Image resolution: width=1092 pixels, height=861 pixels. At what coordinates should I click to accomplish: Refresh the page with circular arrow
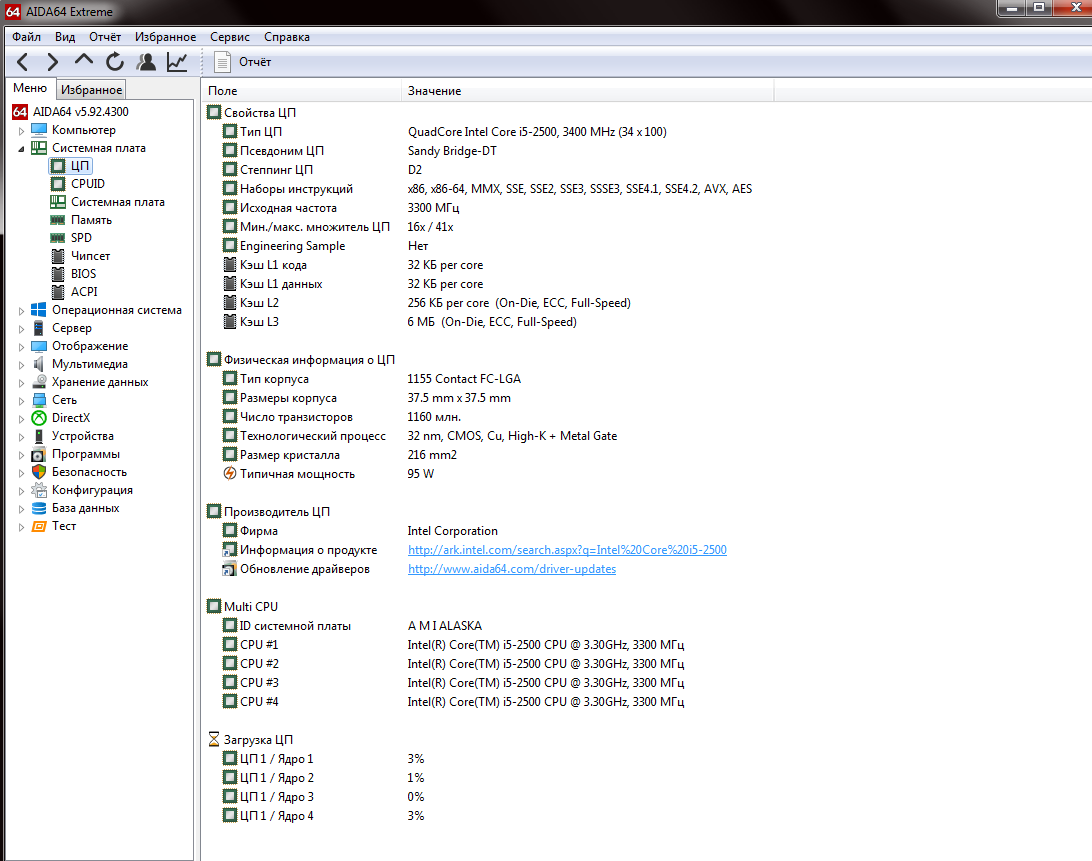click(x=115, y=62)
